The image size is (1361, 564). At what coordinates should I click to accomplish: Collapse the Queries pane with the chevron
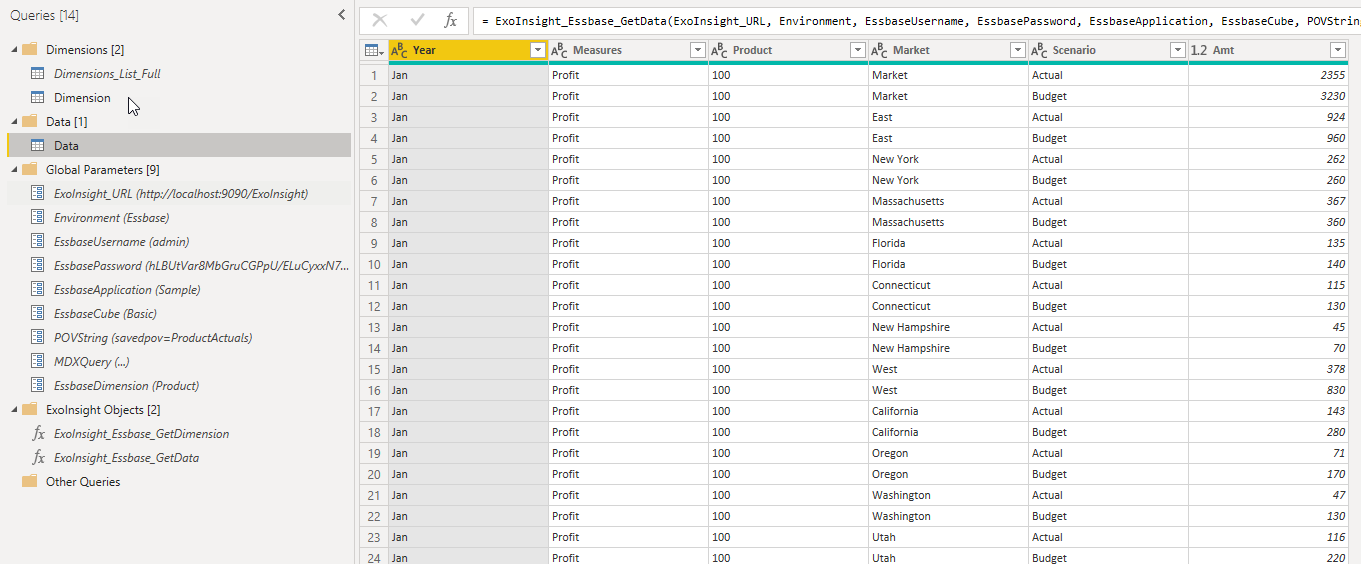(341, 15)
